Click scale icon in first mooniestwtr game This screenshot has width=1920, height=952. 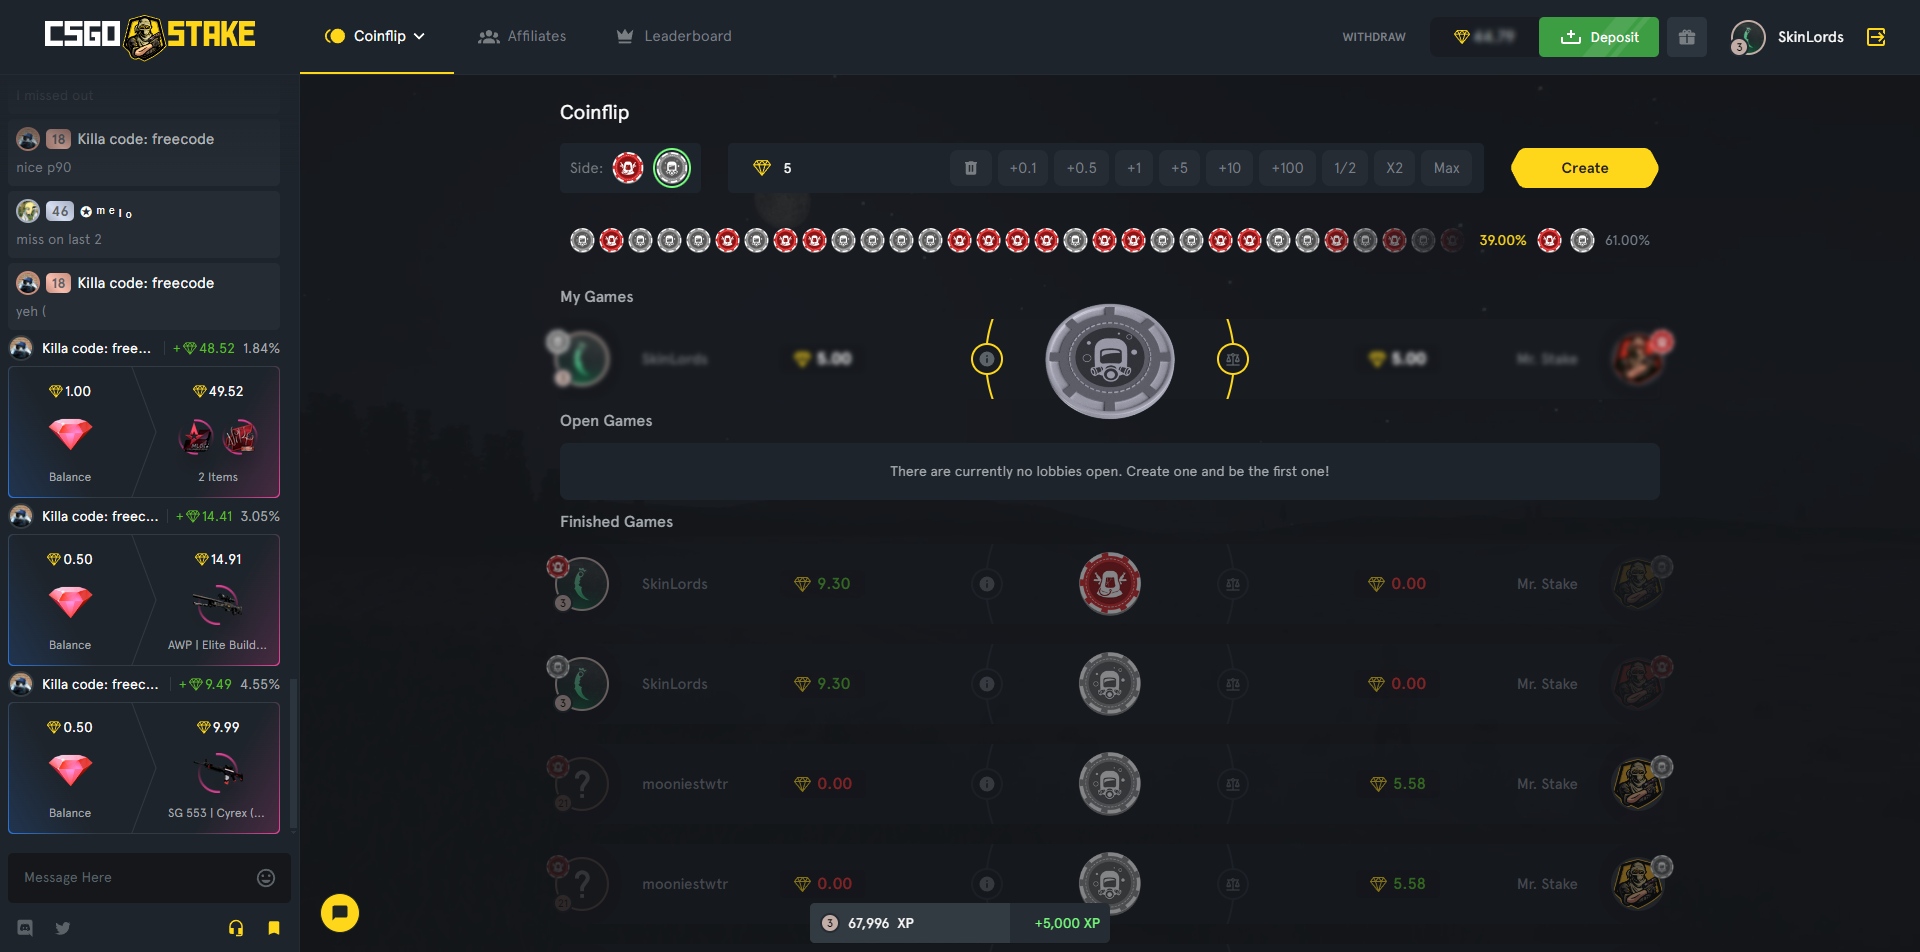click(1233, 784)
